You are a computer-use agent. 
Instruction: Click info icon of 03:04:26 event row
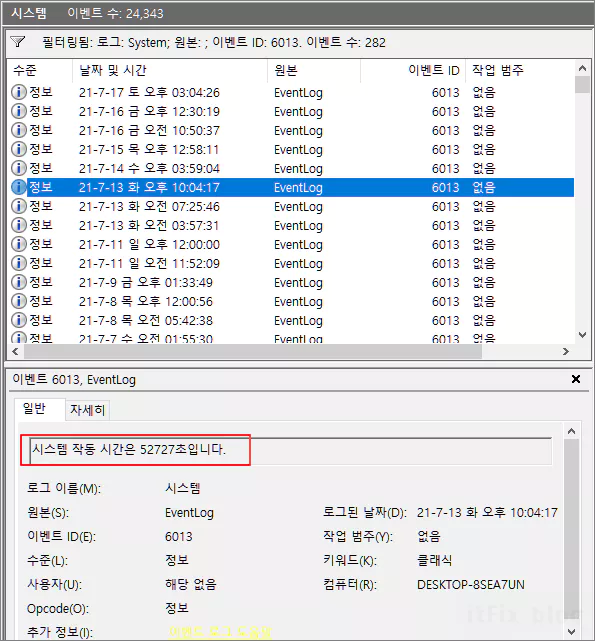point(18,92)
